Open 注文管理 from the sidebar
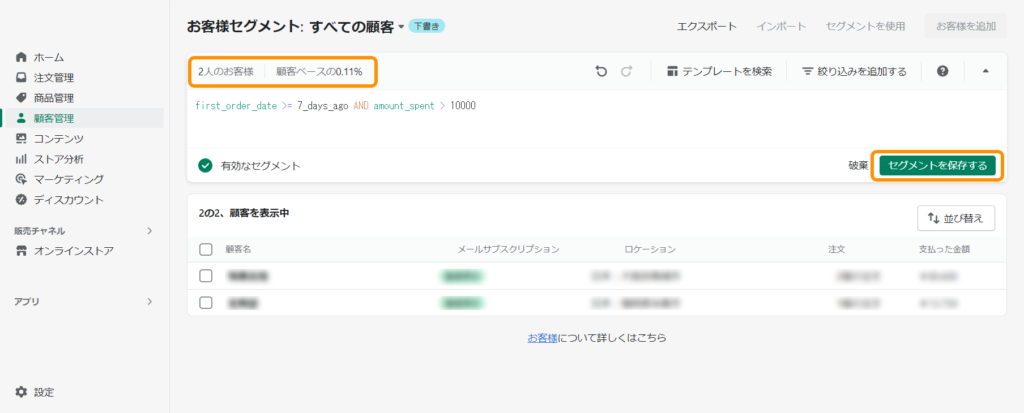 53,77
